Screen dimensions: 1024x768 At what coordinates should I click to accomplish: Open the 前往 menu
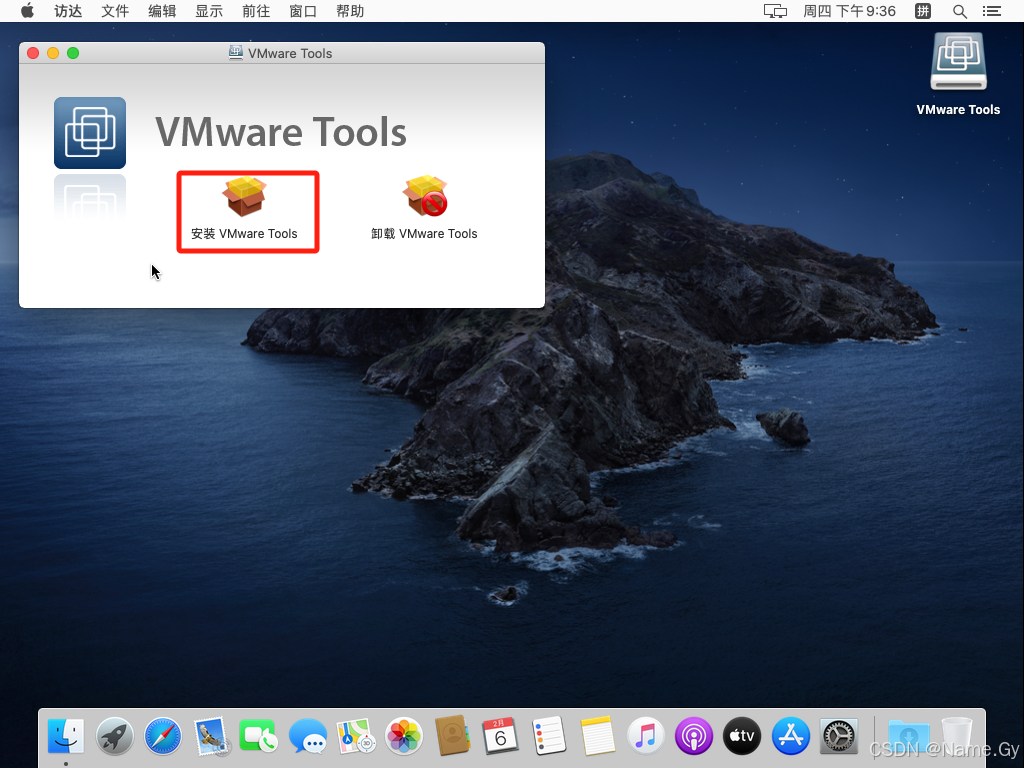[x=256, y=11]
